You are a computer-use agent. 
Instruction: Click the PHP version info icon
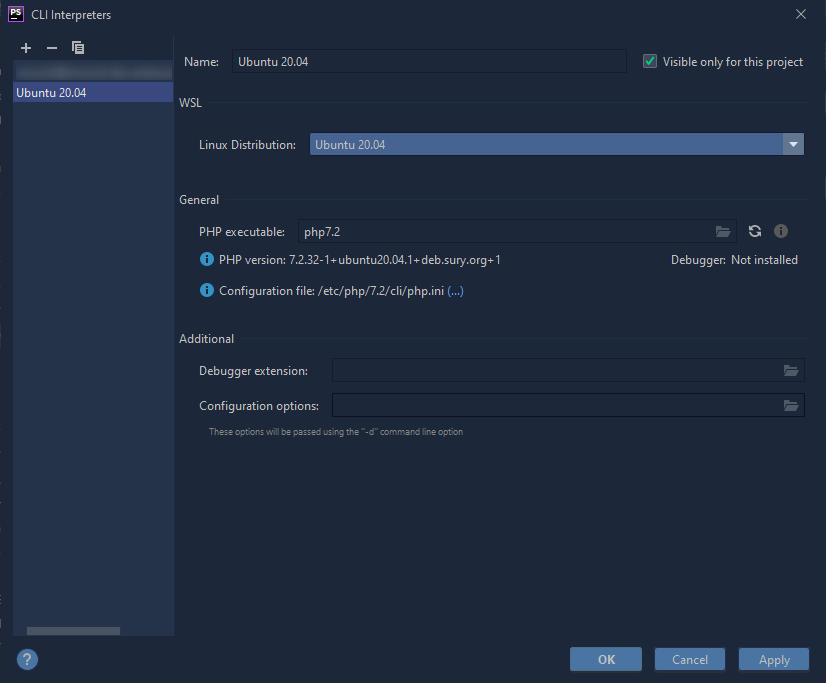pos(207,260)
